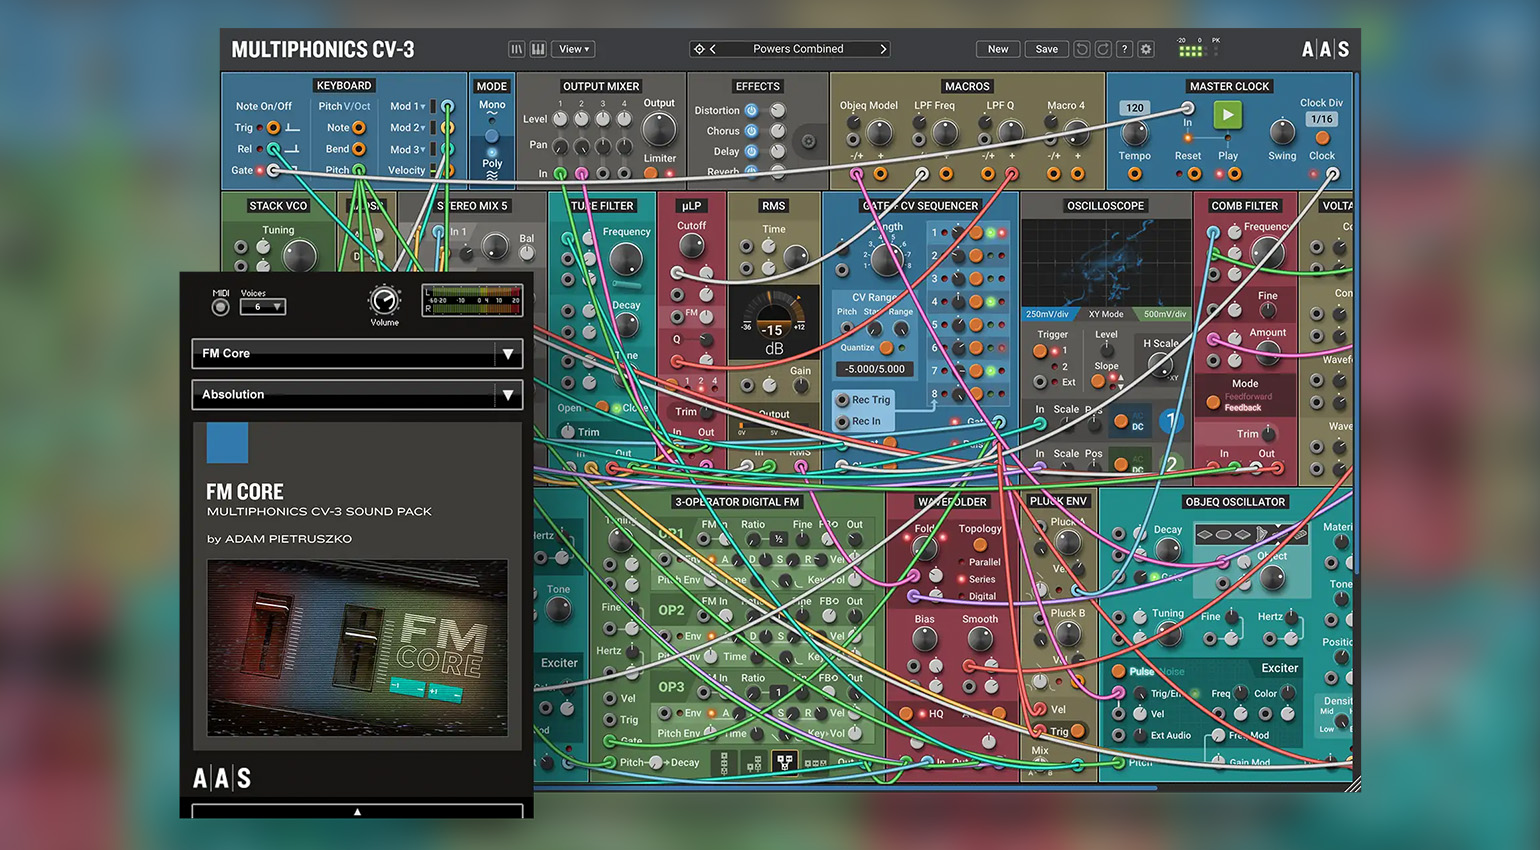
Task: Click the Save button
Action: pos(1046,49)
